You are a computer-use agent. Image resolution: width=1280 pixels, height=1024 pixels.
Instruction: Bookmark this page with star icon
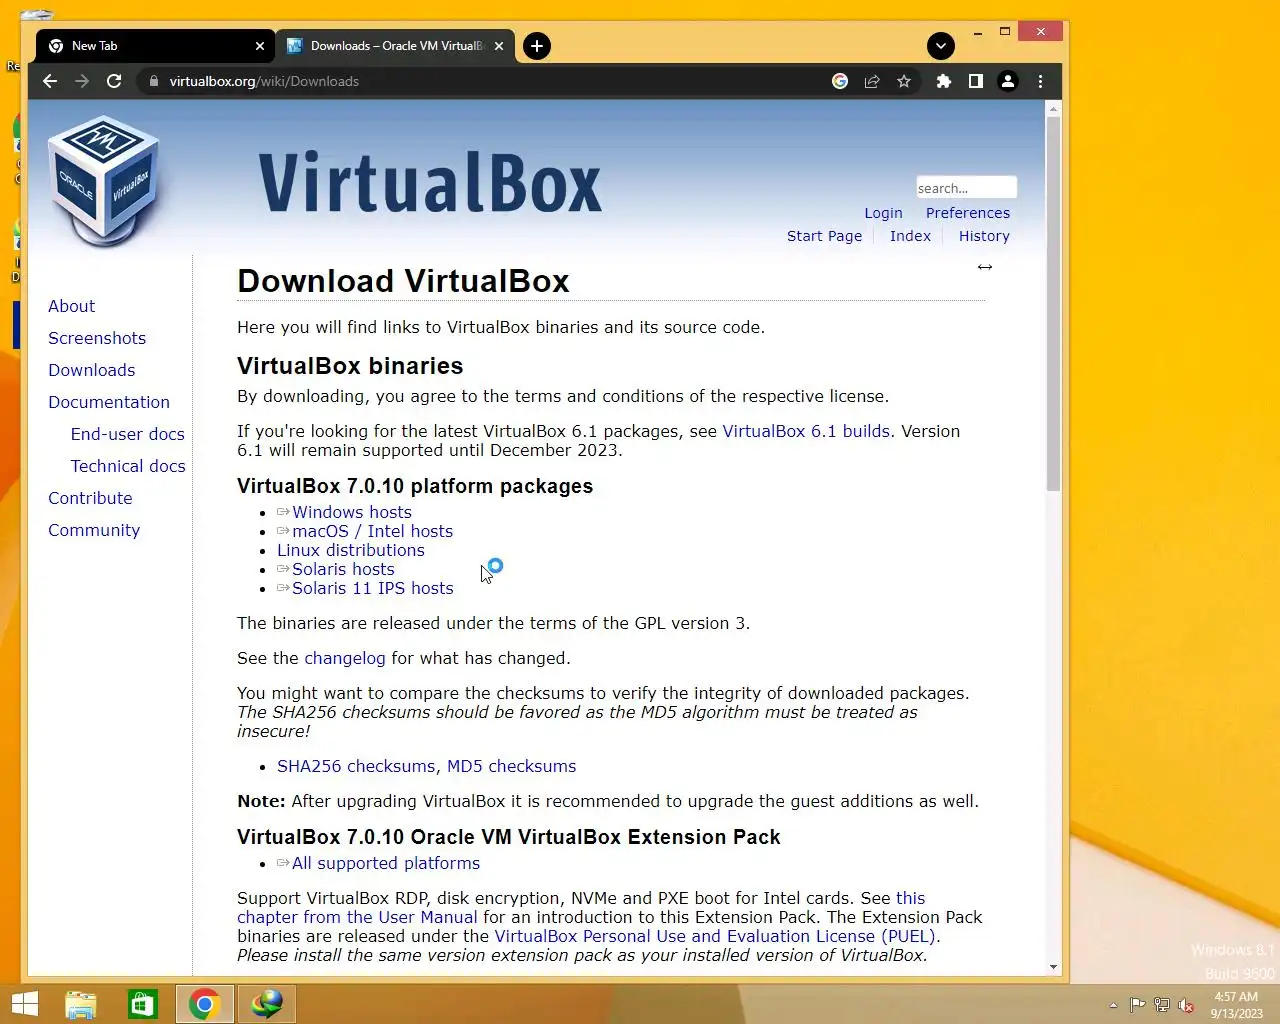tap(904, 81)
